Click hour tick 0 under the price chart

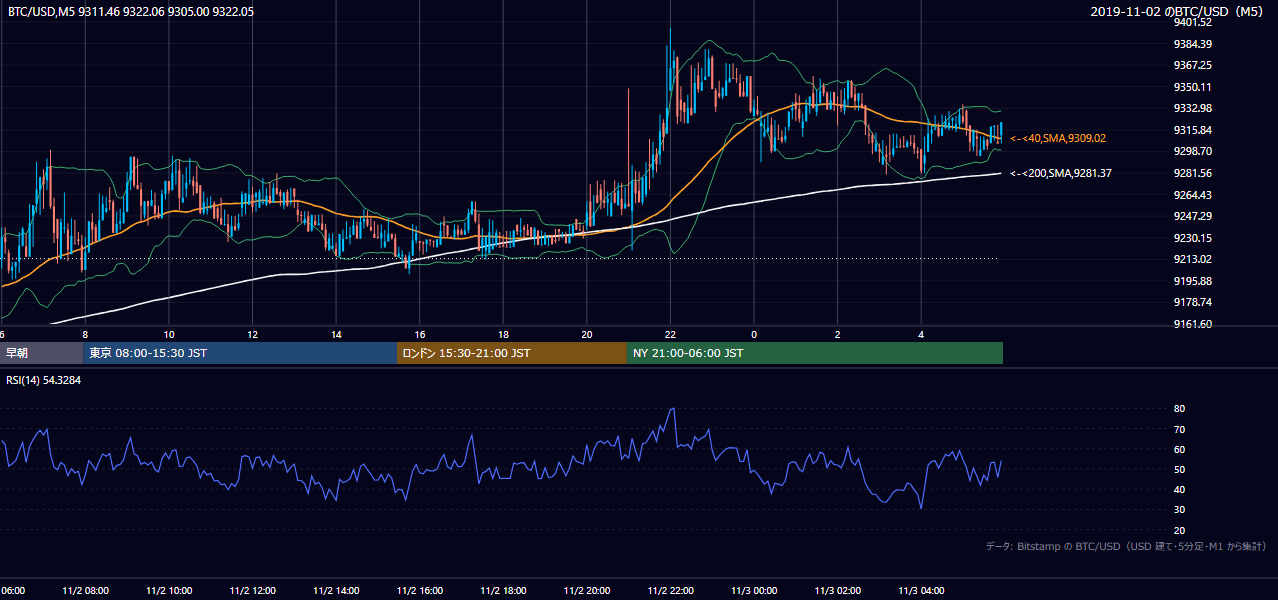coord(754,335)
